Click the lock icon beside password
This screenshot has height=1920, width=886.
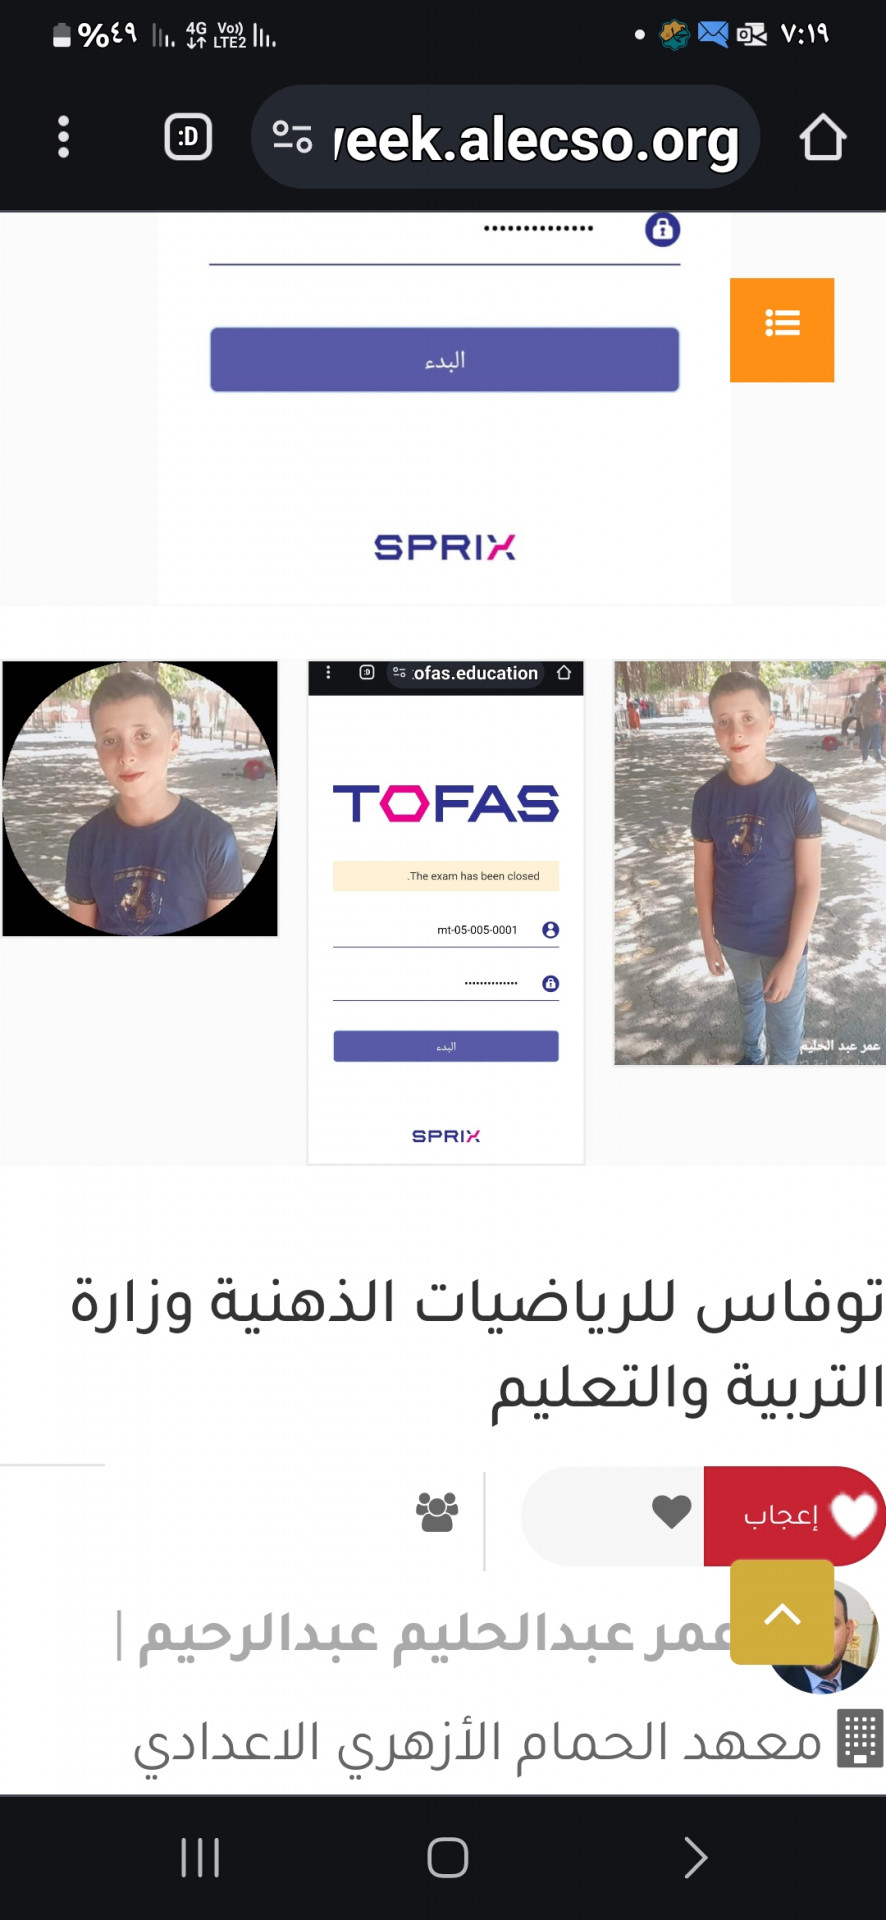click(x=662, y=230)
